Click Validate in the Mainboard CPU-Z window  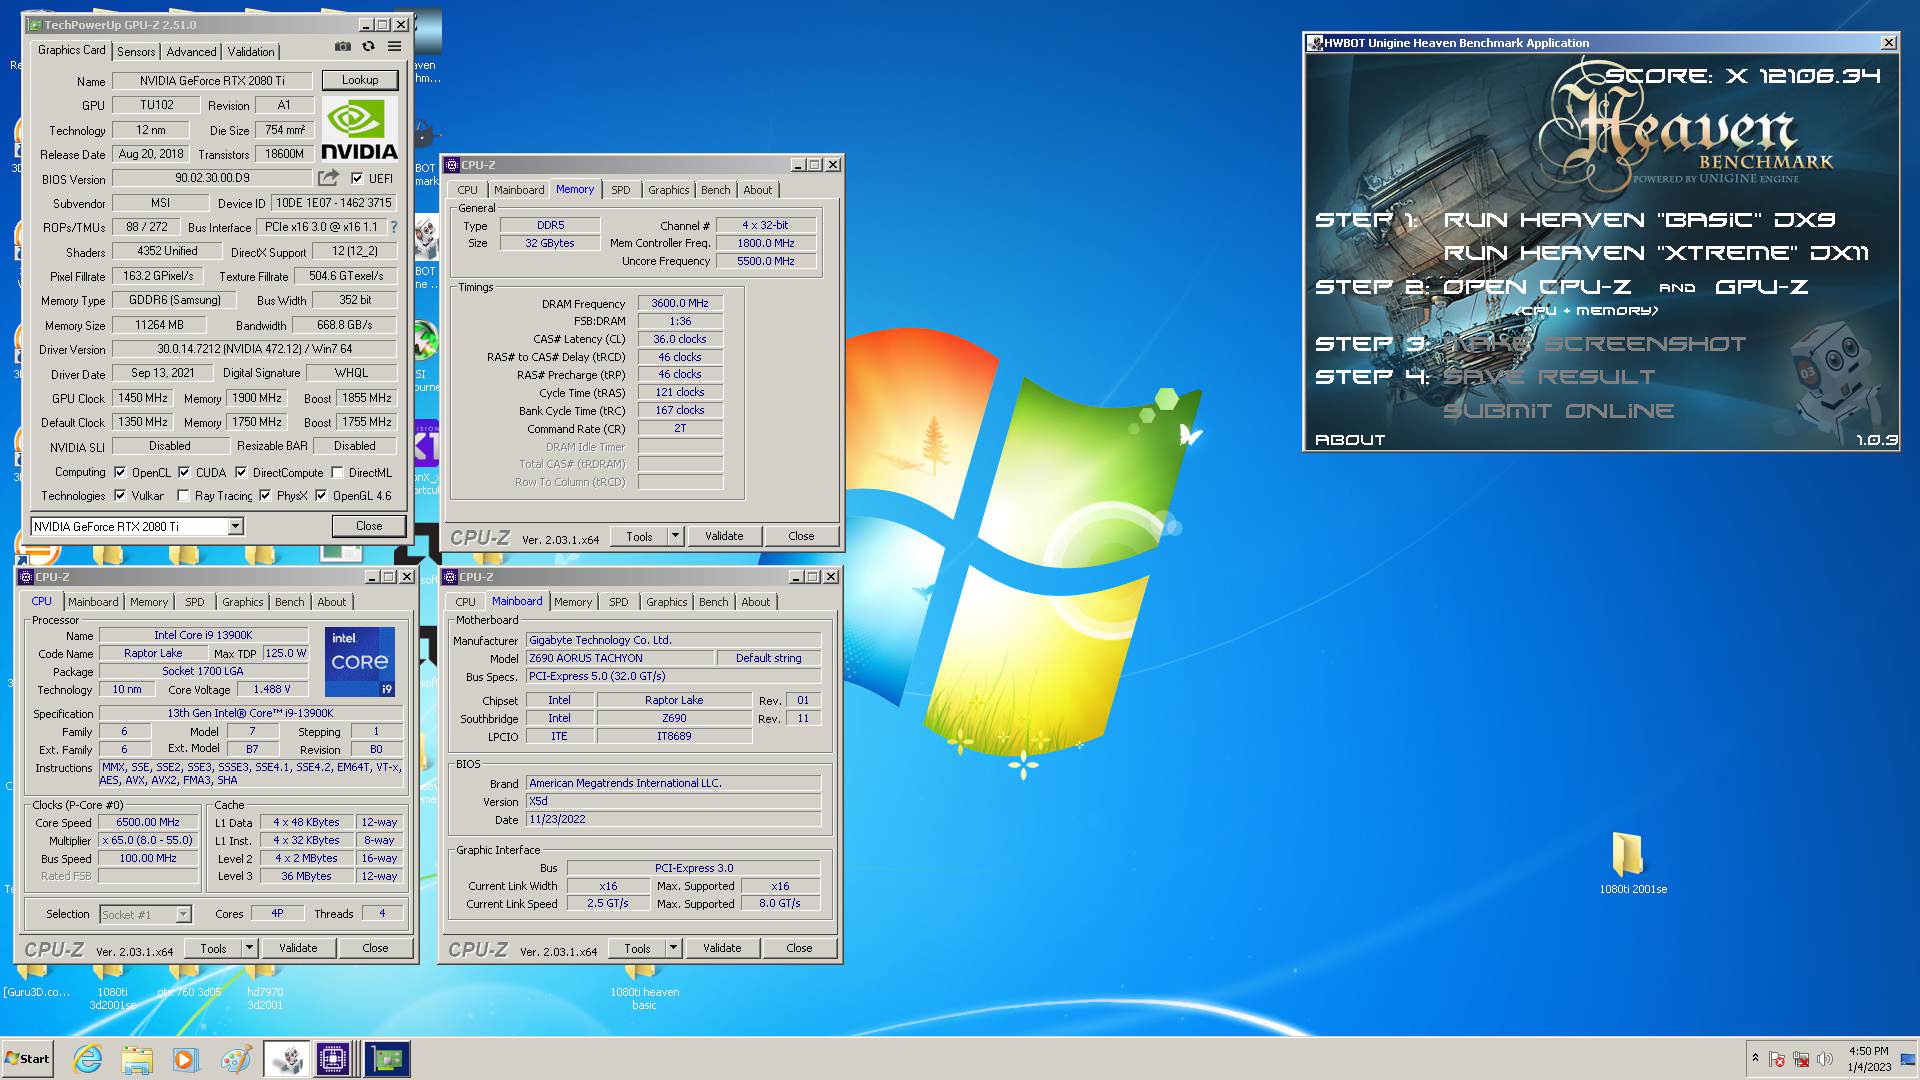coord(722,948)
